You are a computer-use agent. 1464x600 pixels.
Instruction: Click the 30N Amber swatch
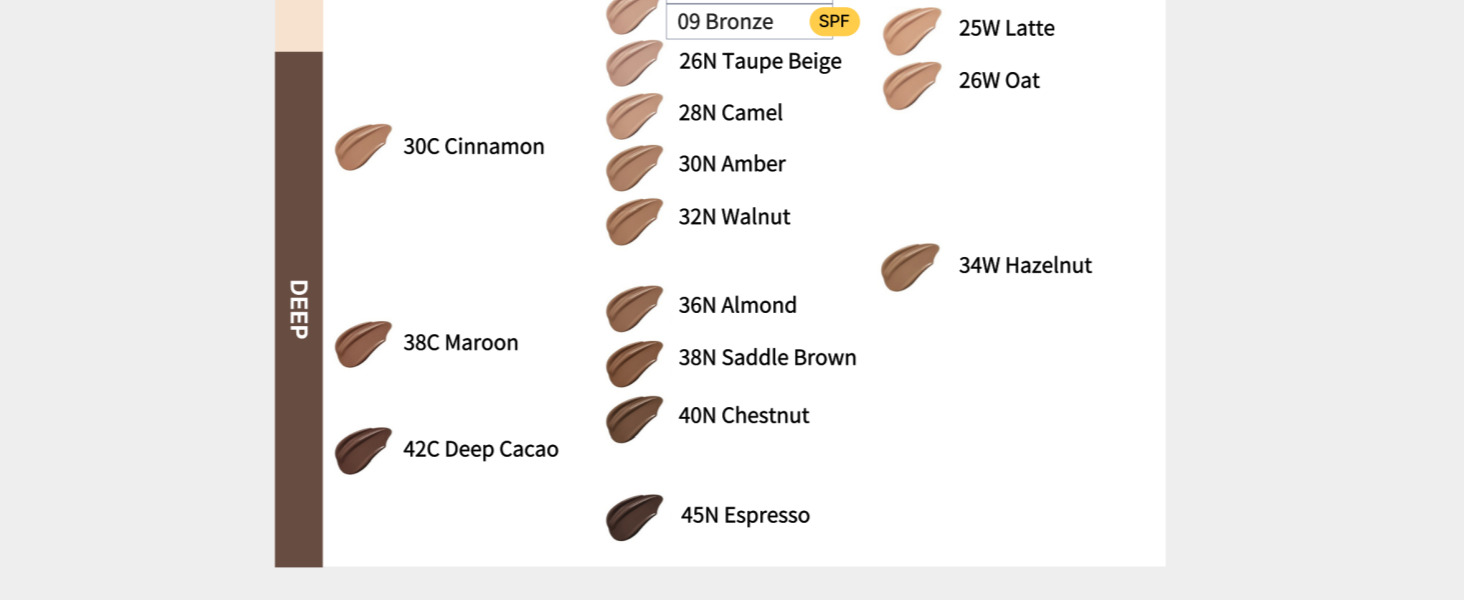pos(634,168)
